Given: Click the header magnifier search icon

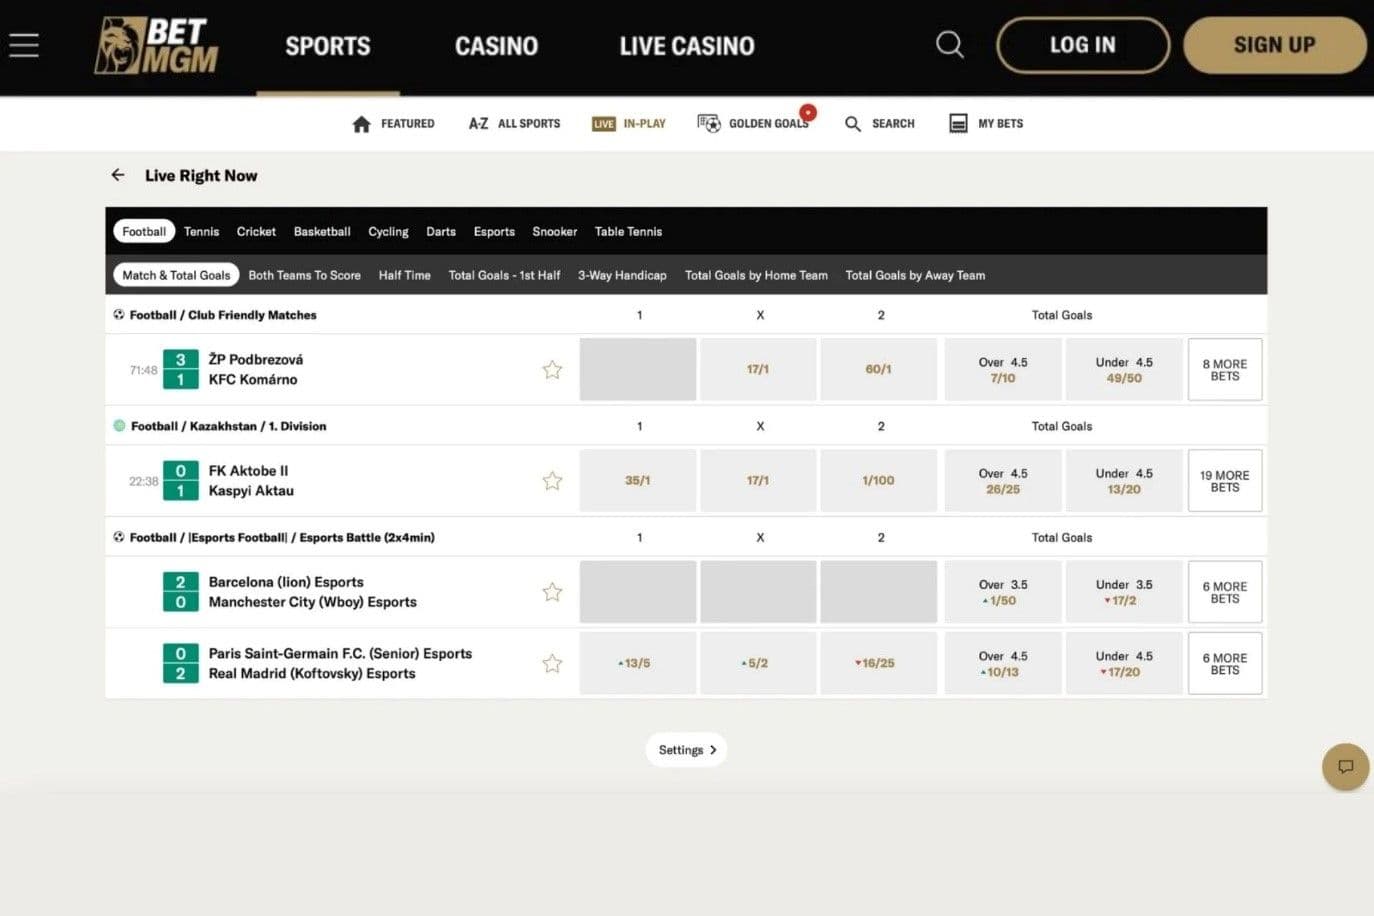Looking at the screenshot, I should click(949, 45).
